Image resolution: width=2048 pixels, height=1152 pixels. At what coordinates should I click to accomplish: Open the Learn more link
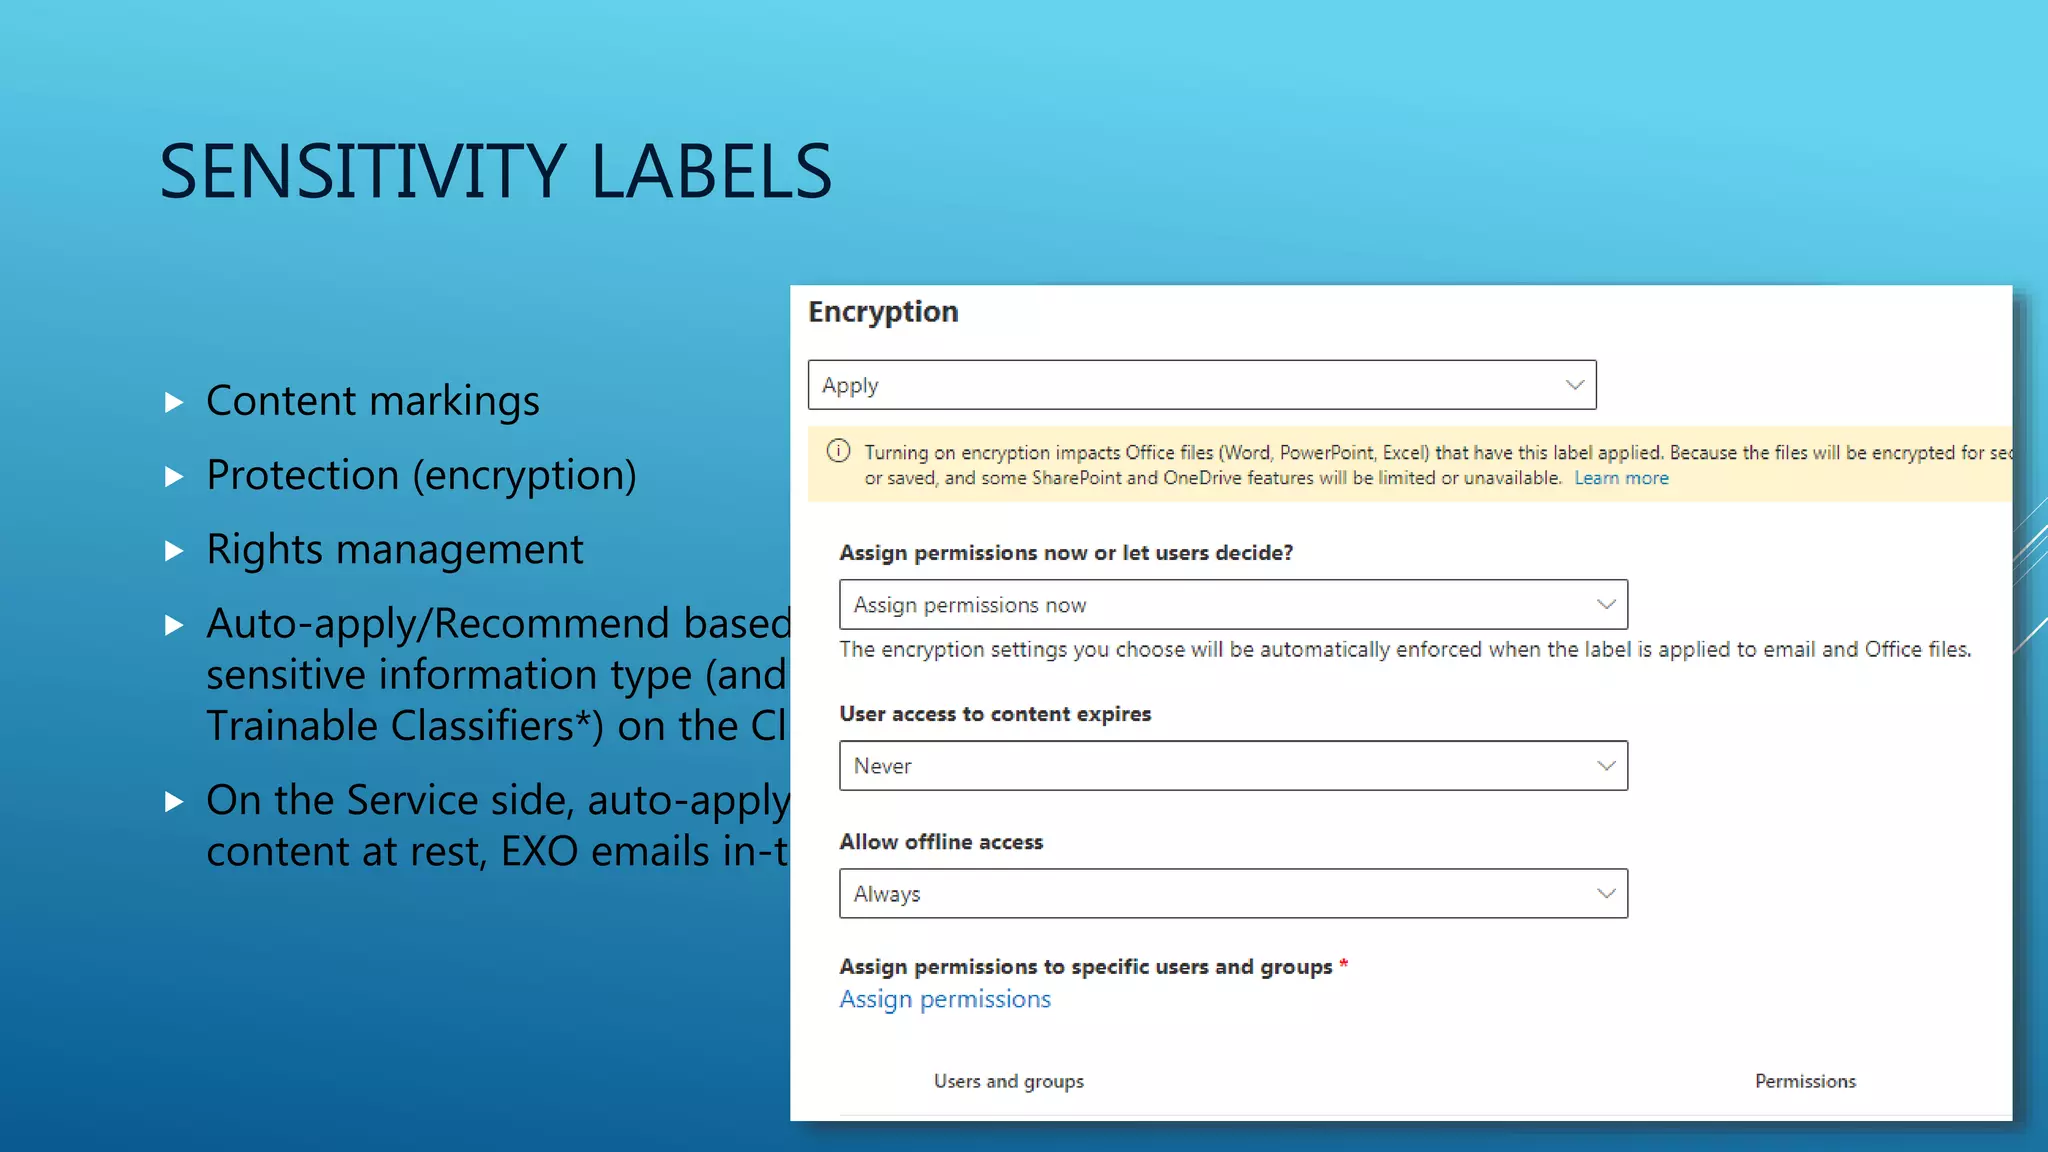click(1621, 478)
